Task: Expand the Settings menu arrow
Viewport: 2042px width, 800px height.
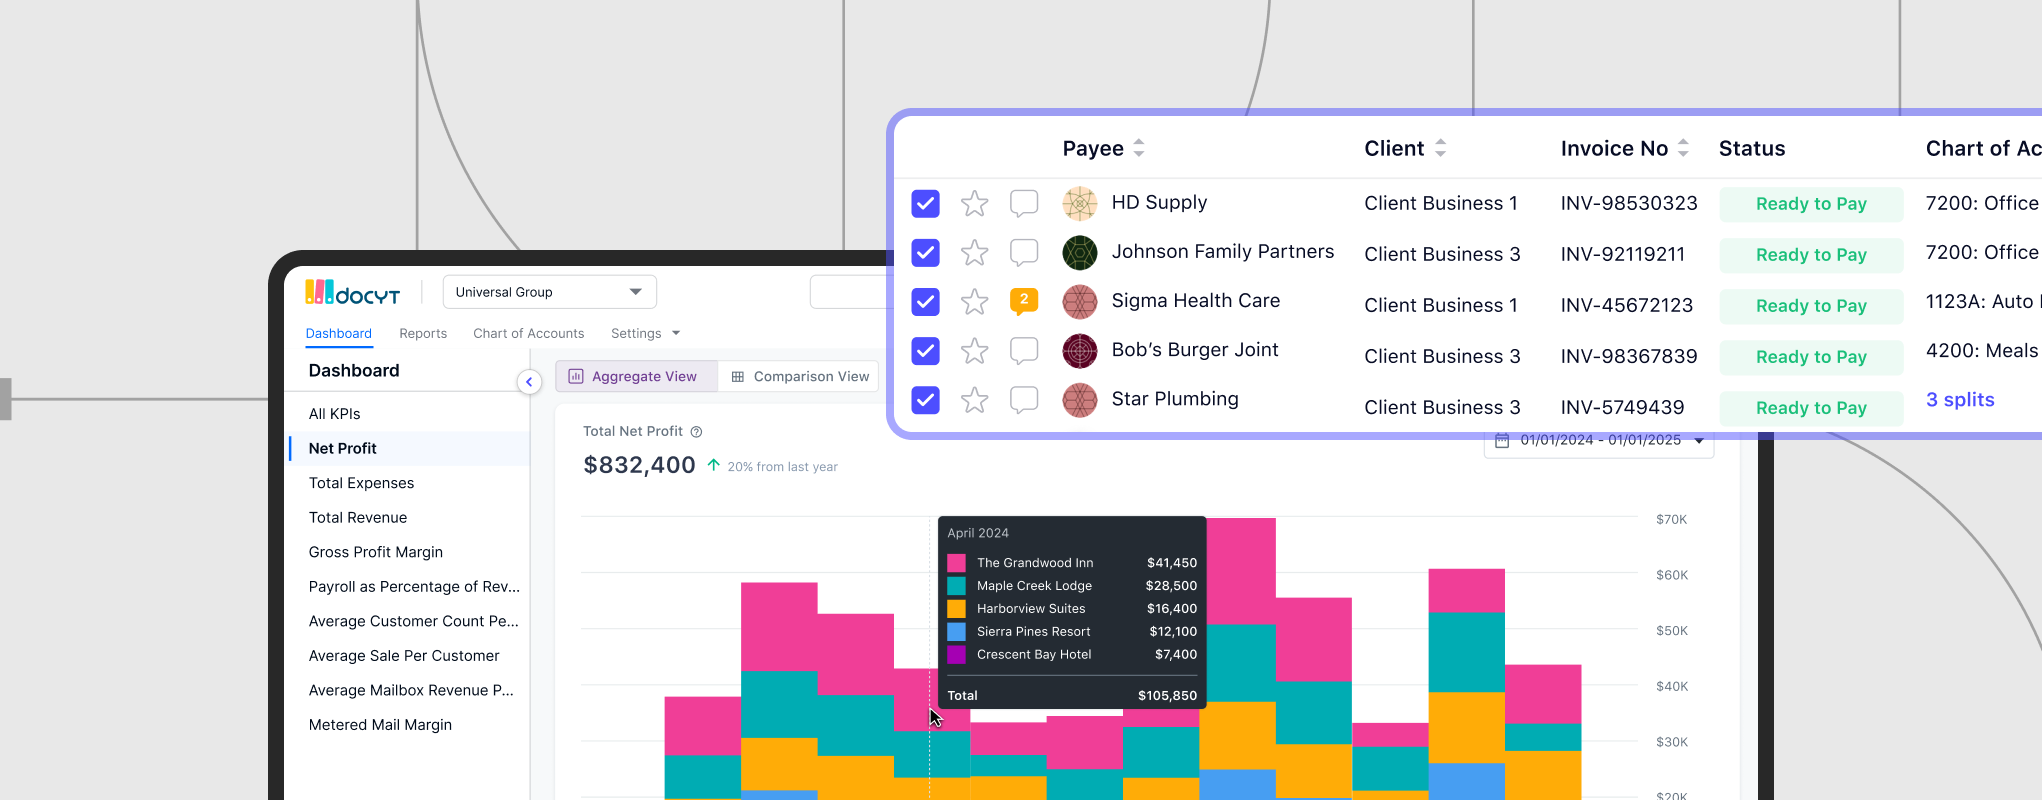Action: click(x=676, y=333)
